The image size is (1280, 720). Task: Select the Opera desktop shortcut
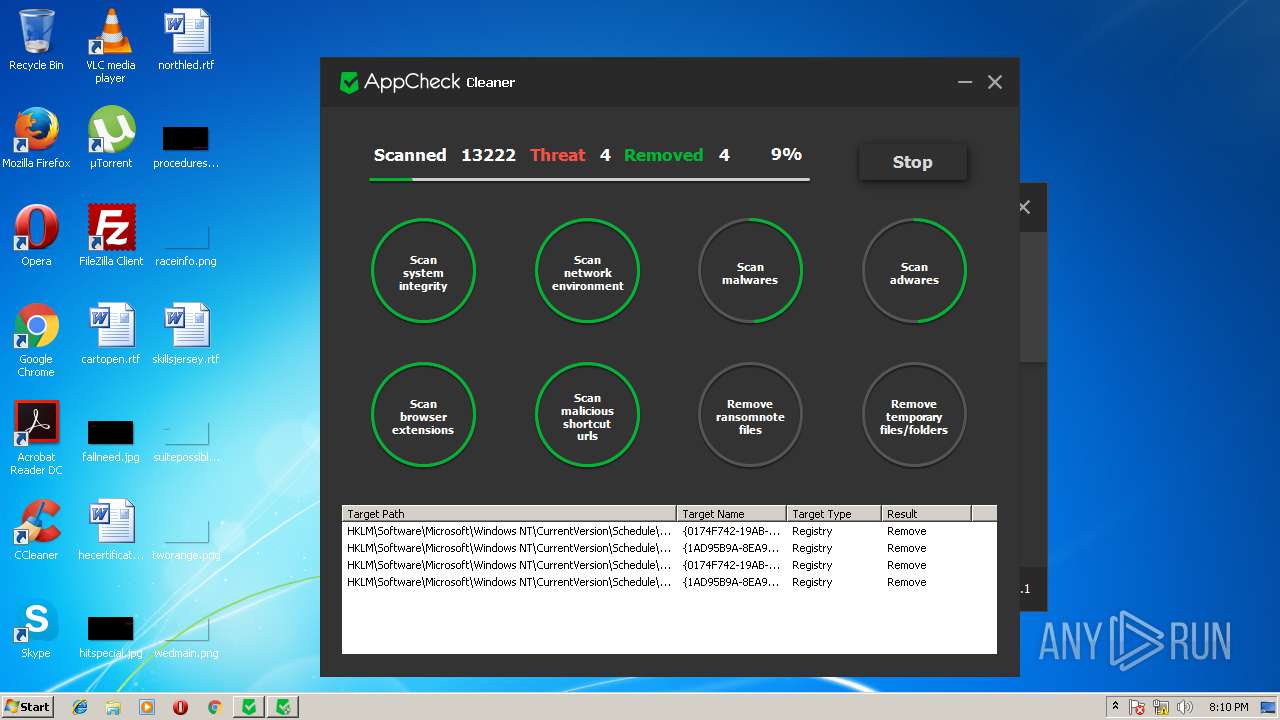(36, 236)
